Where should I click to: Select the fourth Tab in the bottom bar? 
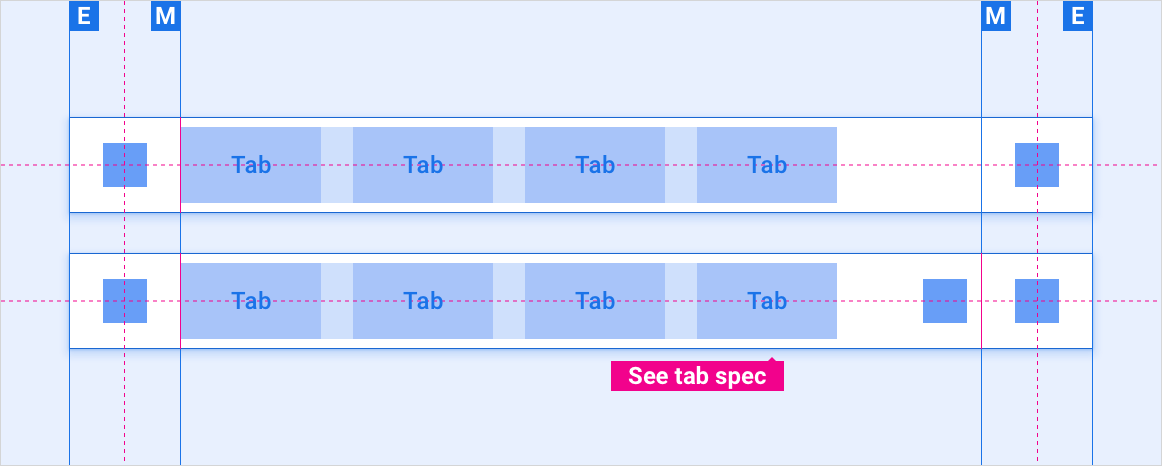pyautogui.click(x=767, y=301)
